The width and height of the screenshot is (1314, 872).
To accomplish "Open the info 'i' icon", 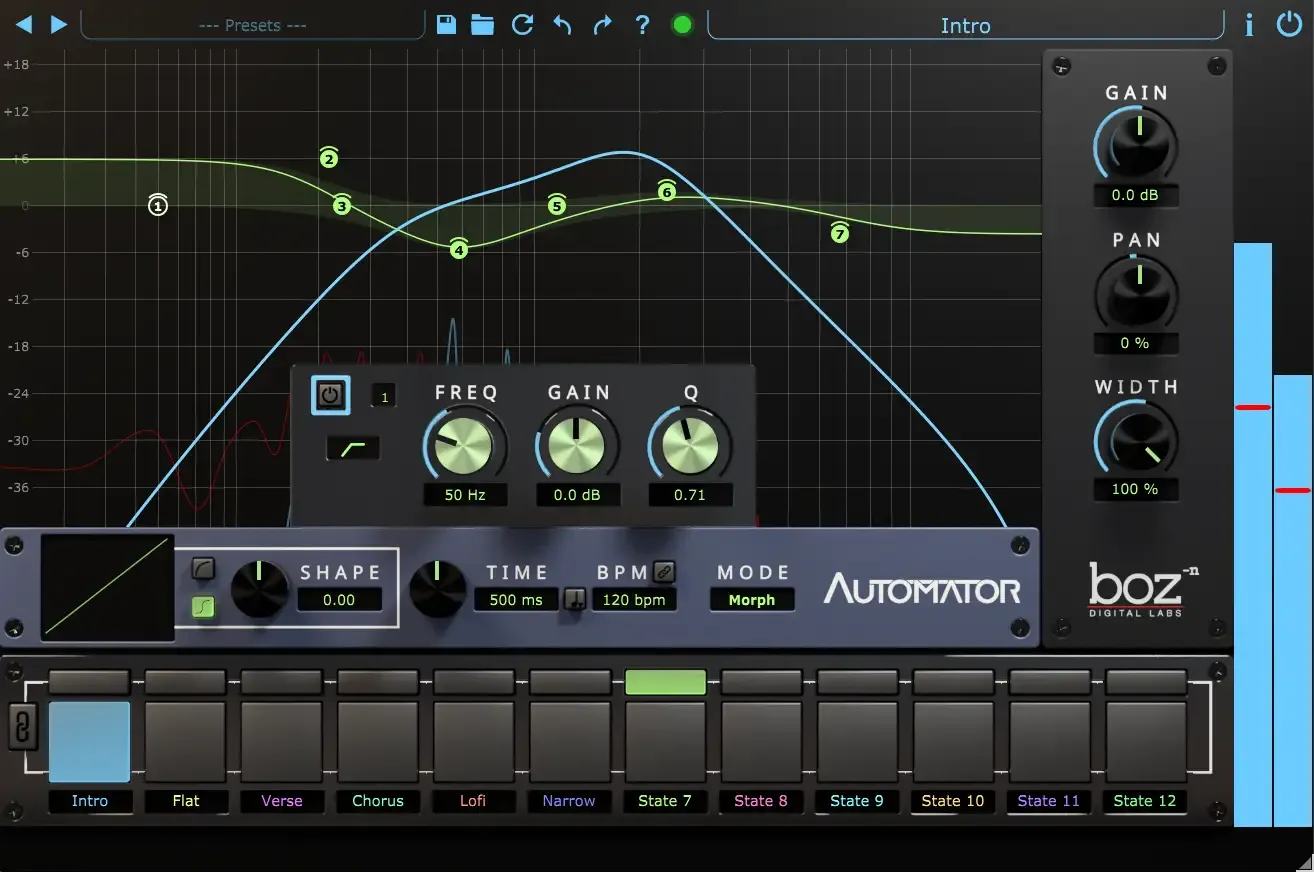I will click(1249, 24).
